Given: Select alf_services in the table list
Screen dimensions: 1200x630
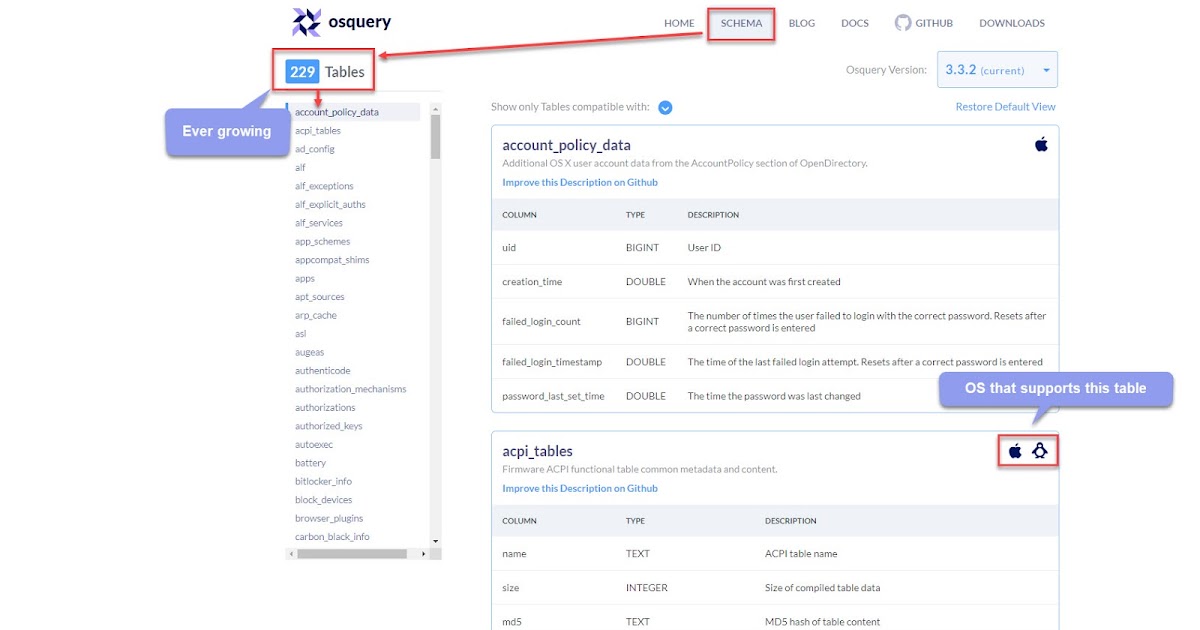Looking at the screenshot, I should (319, 223).
